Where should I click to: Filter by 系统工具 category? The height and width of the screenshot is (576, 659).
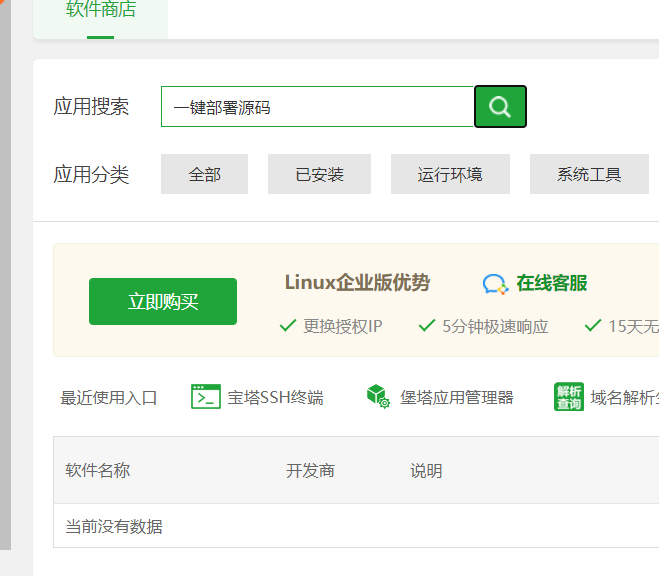click(x=589, y=174)
